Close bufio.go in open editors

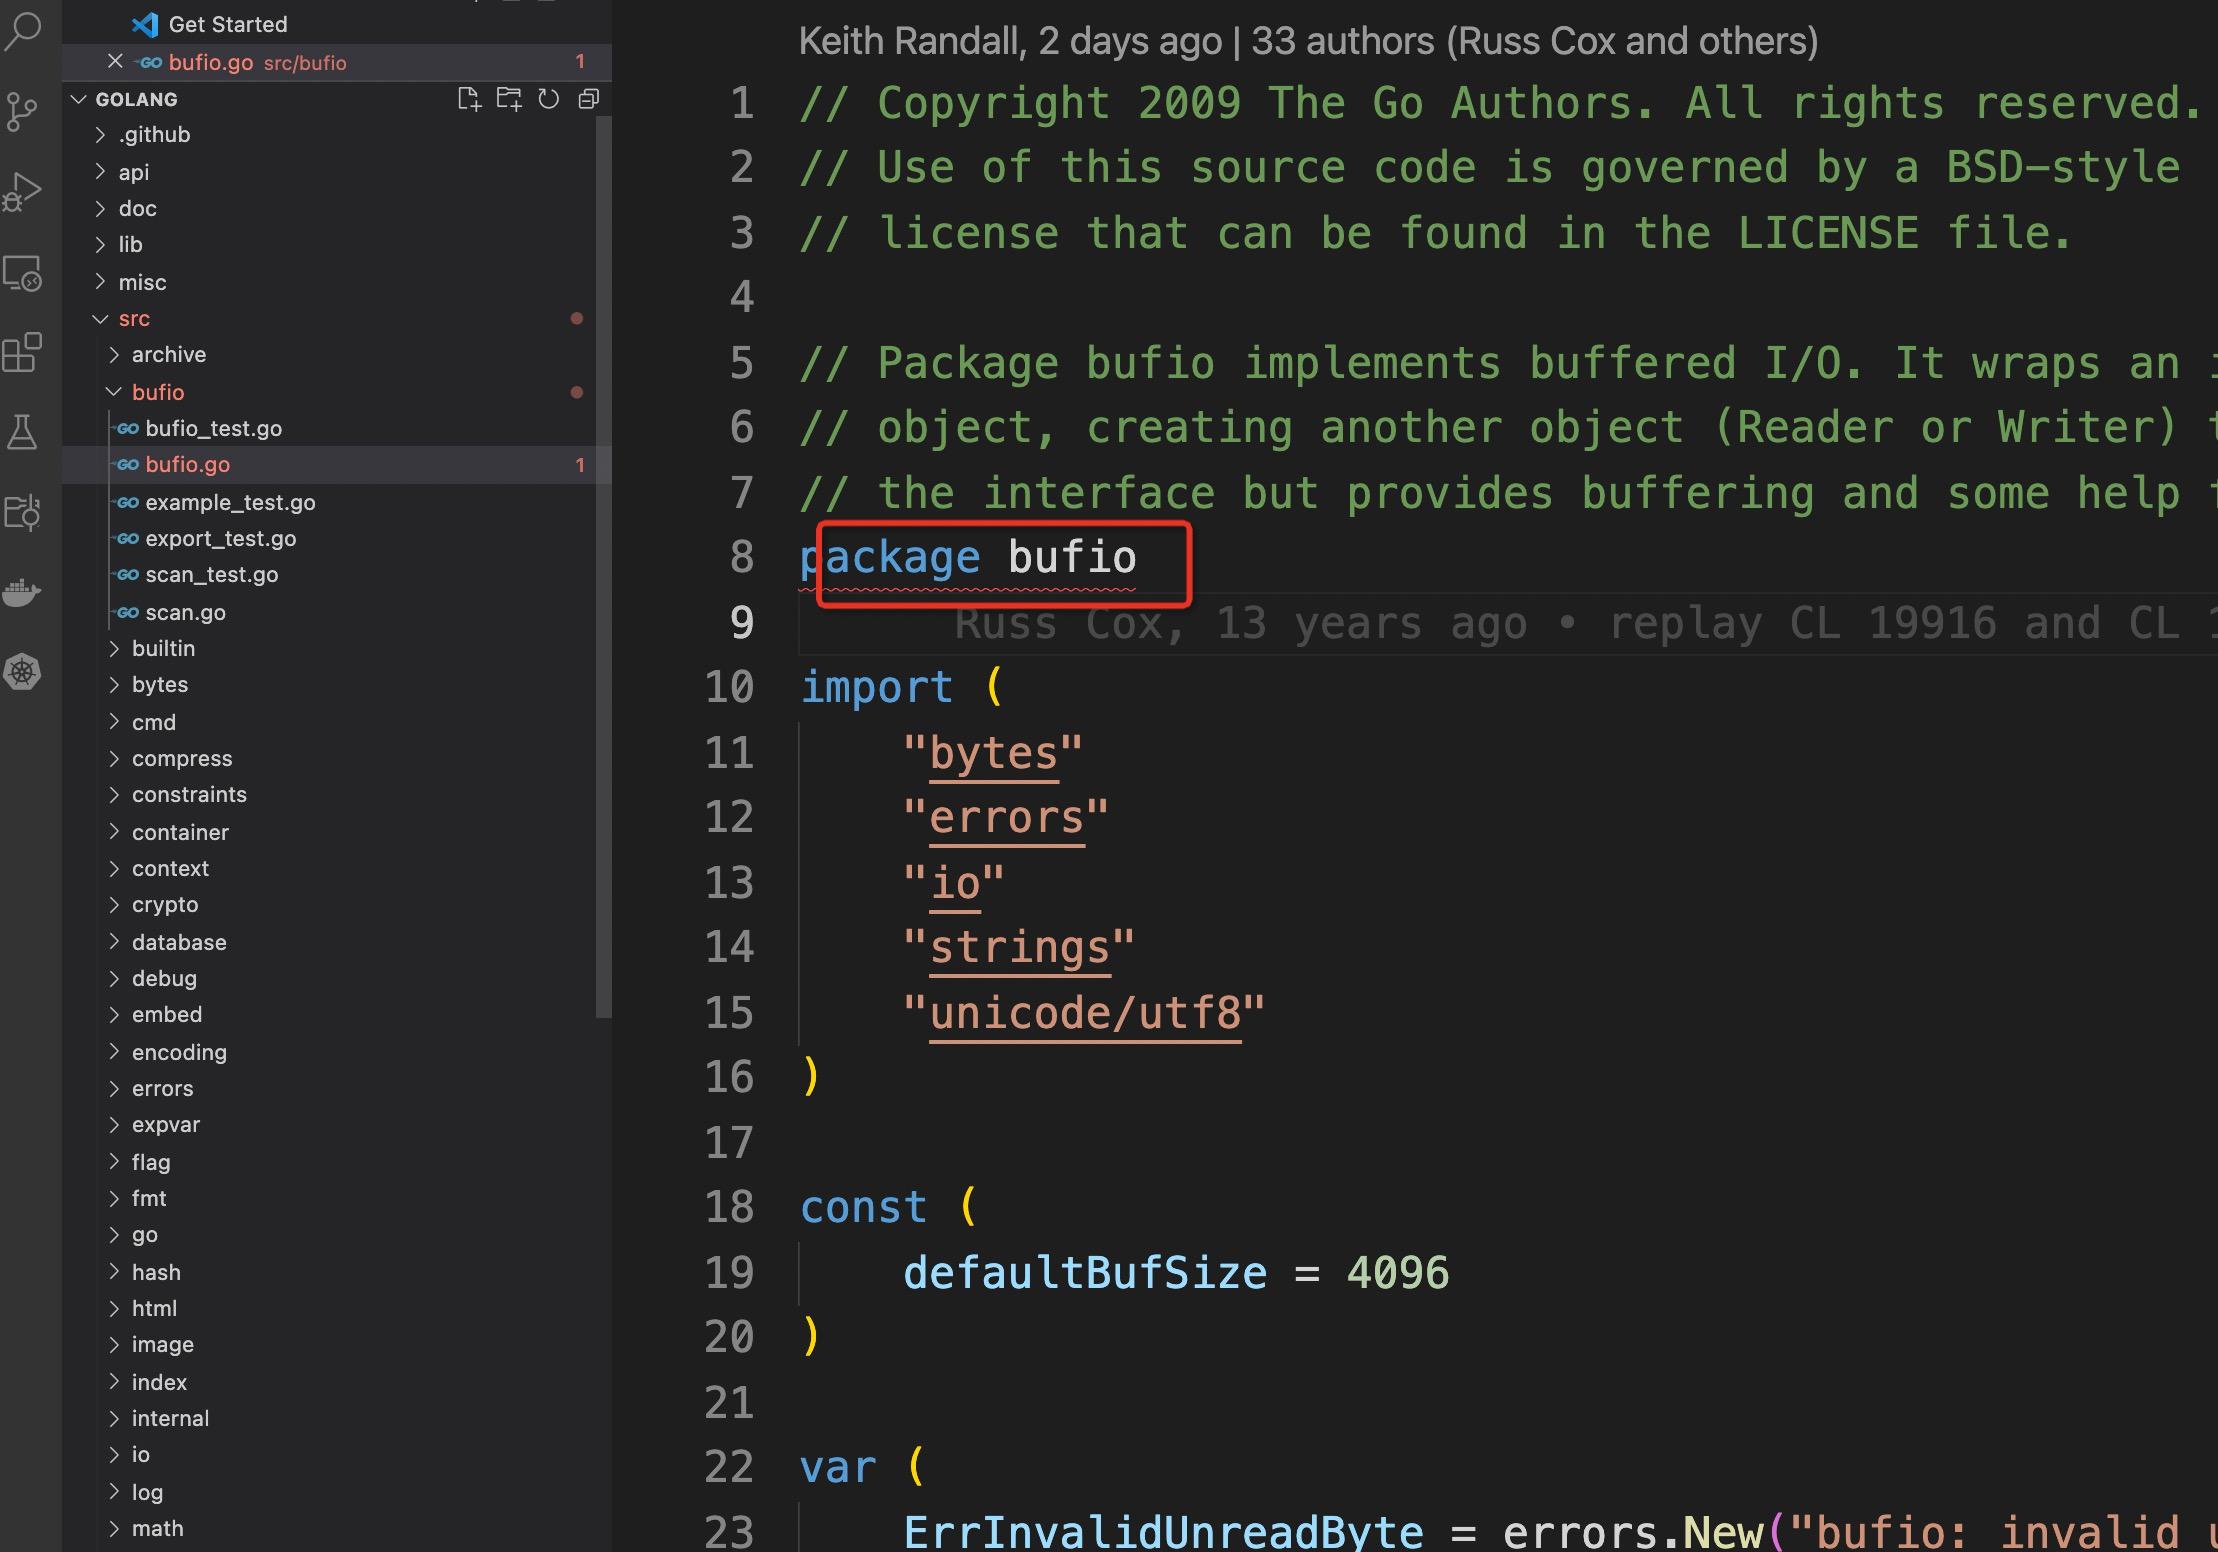tap(115, 62)
